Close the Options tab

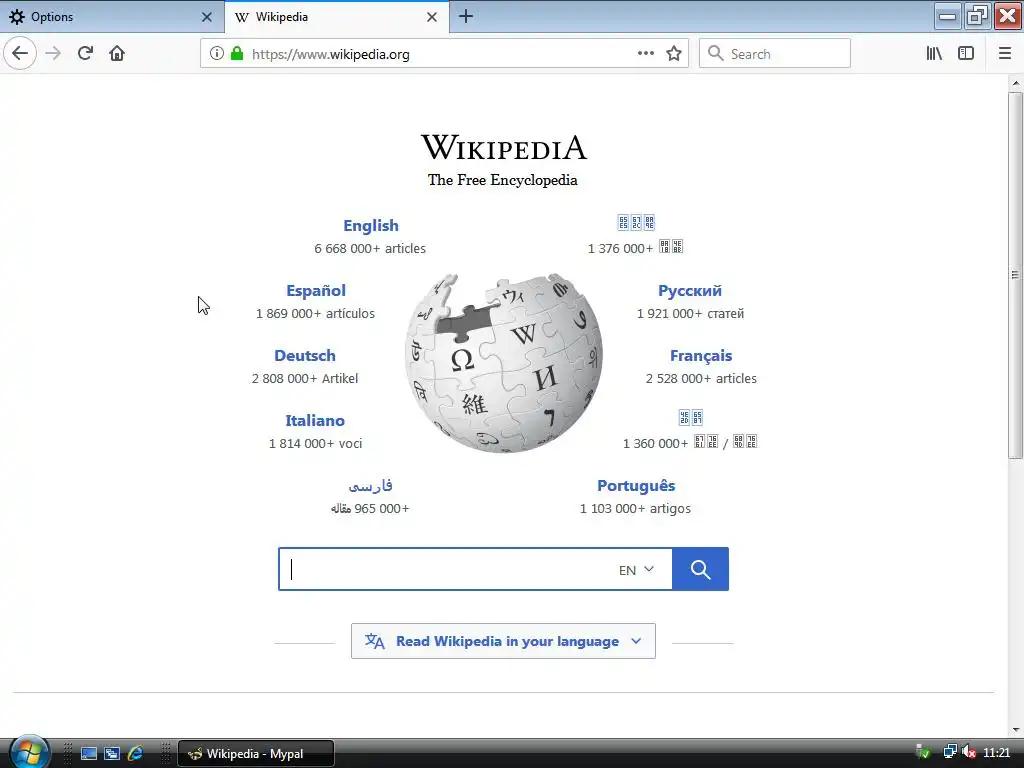[206, 17]
